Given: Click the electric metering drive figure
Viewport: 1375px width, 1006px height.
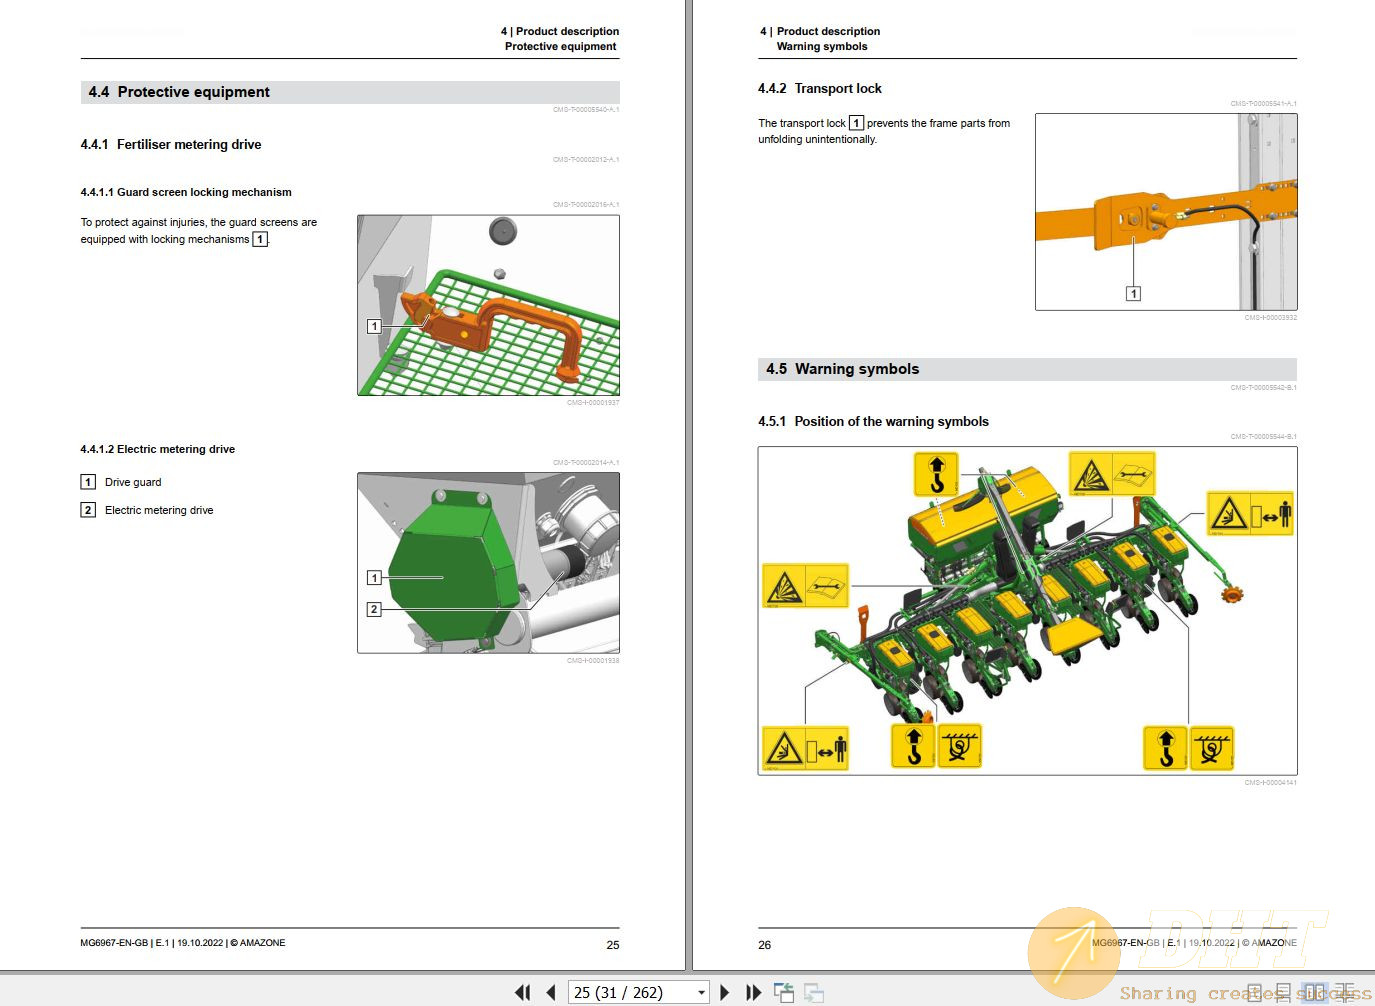Looking at the screenshot, I should (x=488, y=563).
